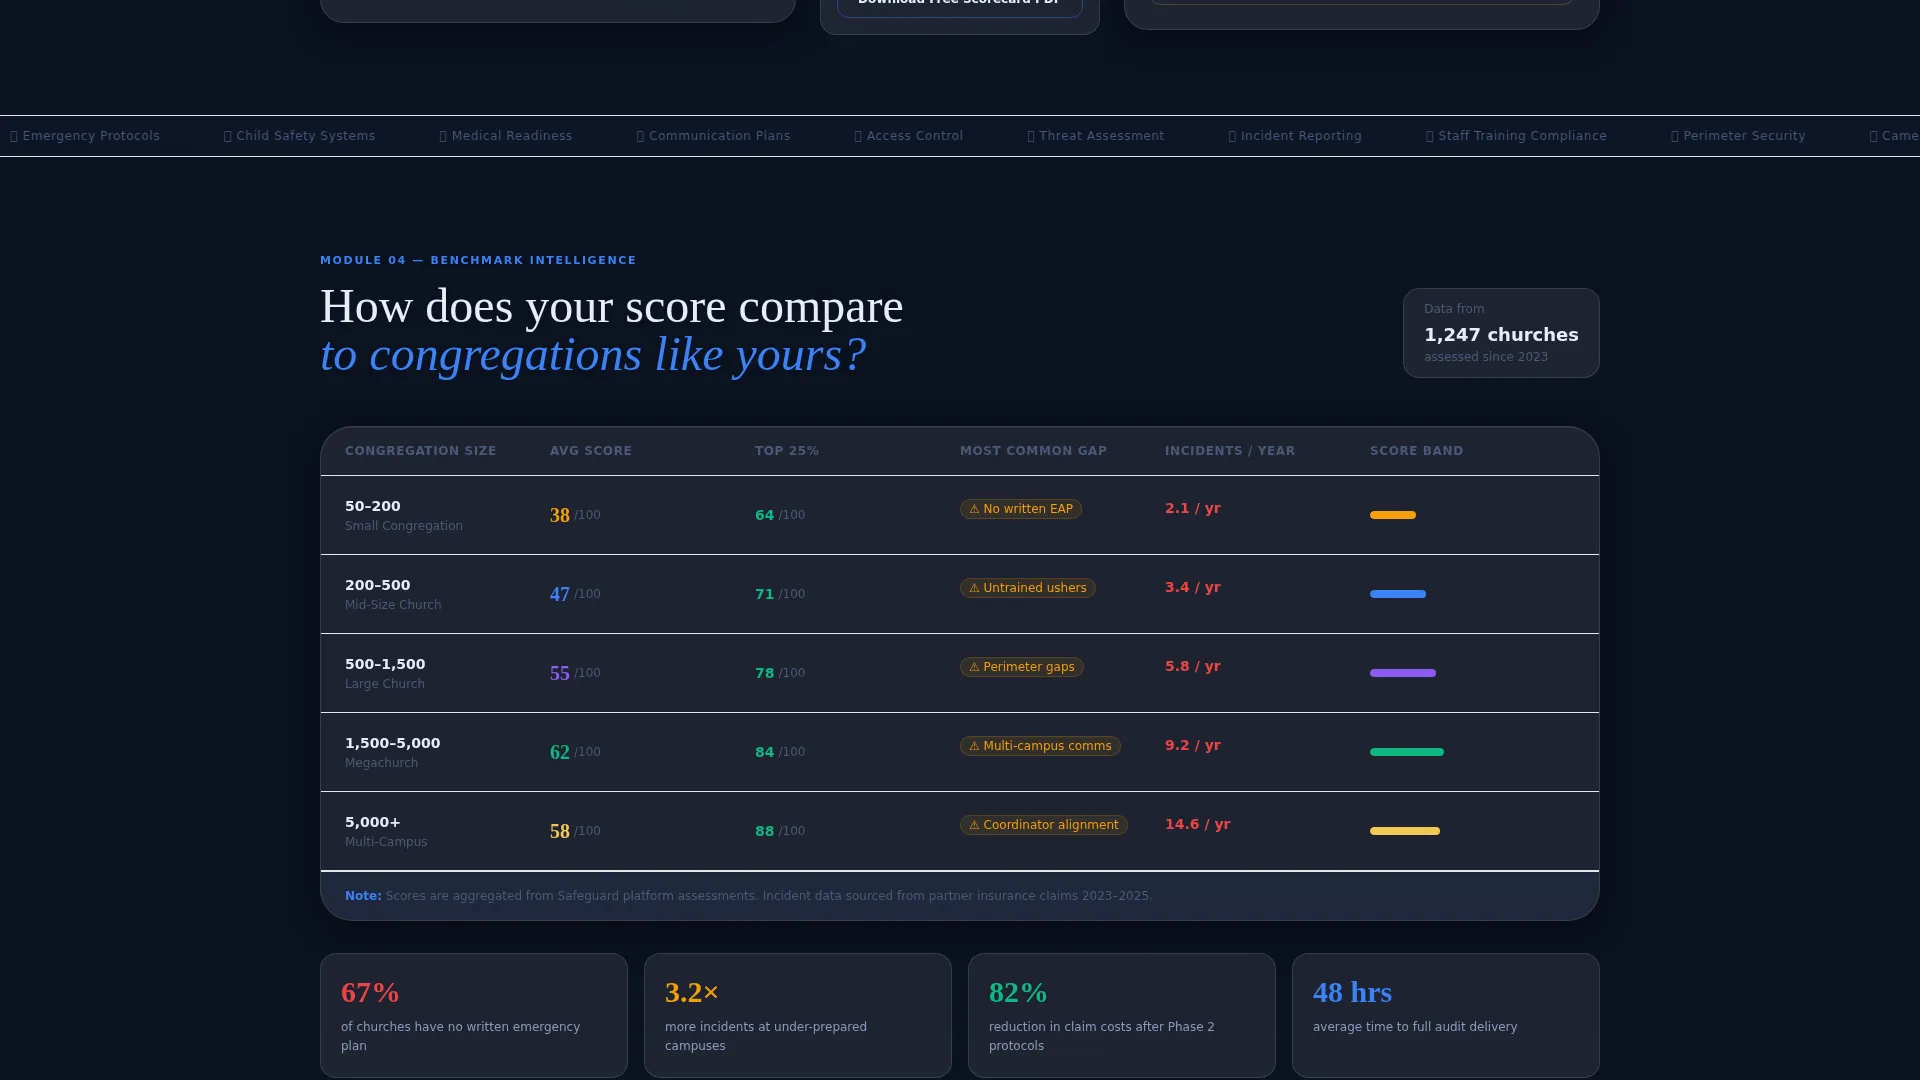Click the green score band for Megachurch
This screenshot has height=1080, width=1920.
point(1407,752)
